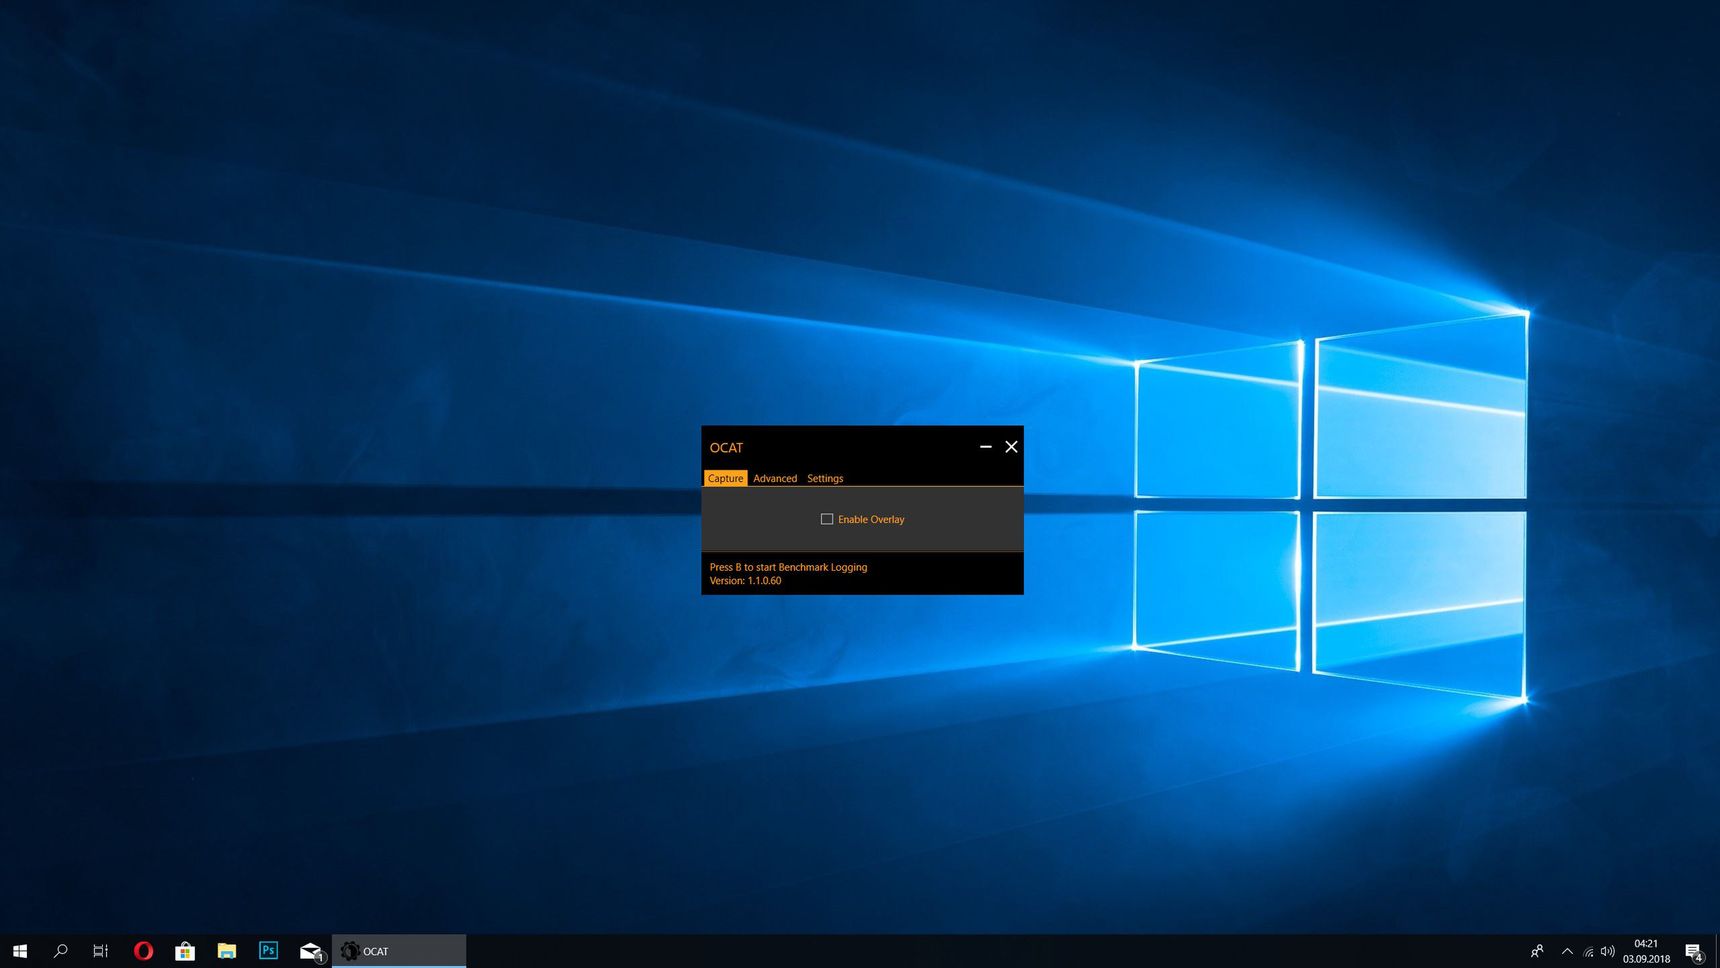Open the Settings tab in OCAT
This screenshot has height=968, width=1720.
825,478
